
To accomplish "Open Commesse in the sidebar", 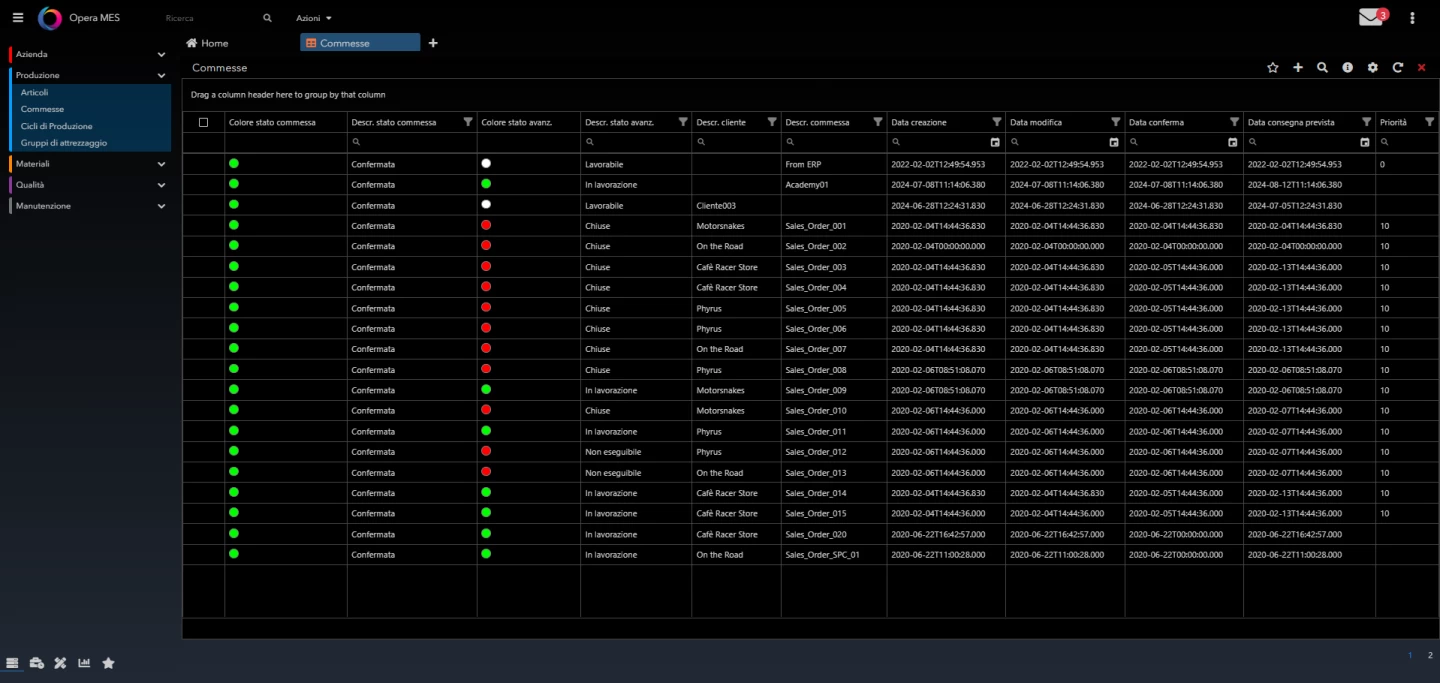I will [42, 109].
